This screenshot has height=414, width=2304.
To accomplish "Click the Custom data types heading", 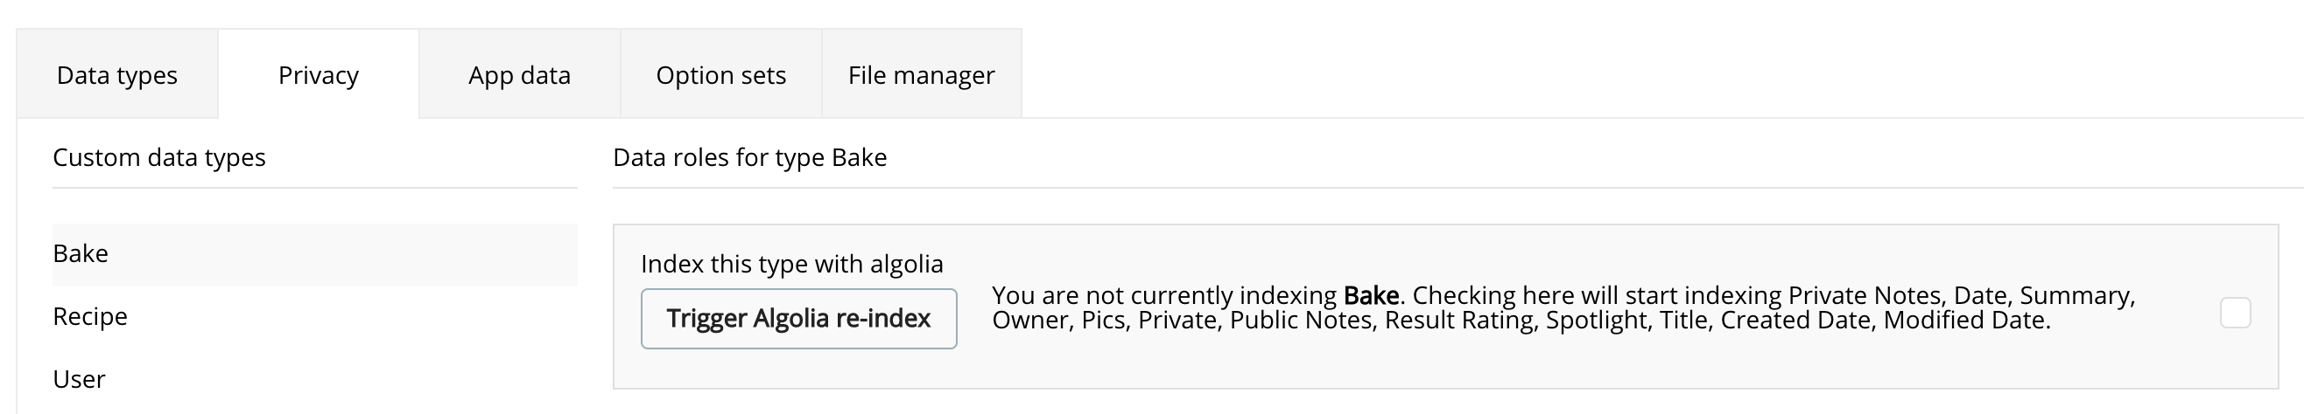I will pyautogui.click(x=159, y=158).
